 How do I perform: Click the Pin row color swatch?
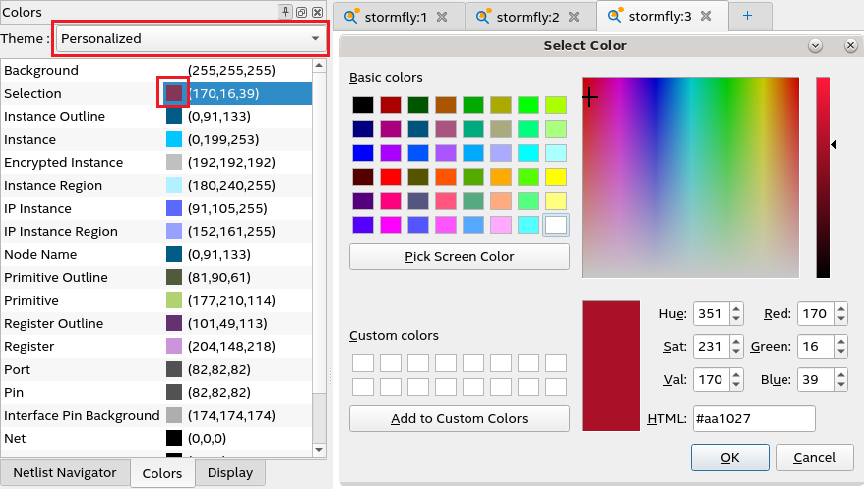point(174,393)
